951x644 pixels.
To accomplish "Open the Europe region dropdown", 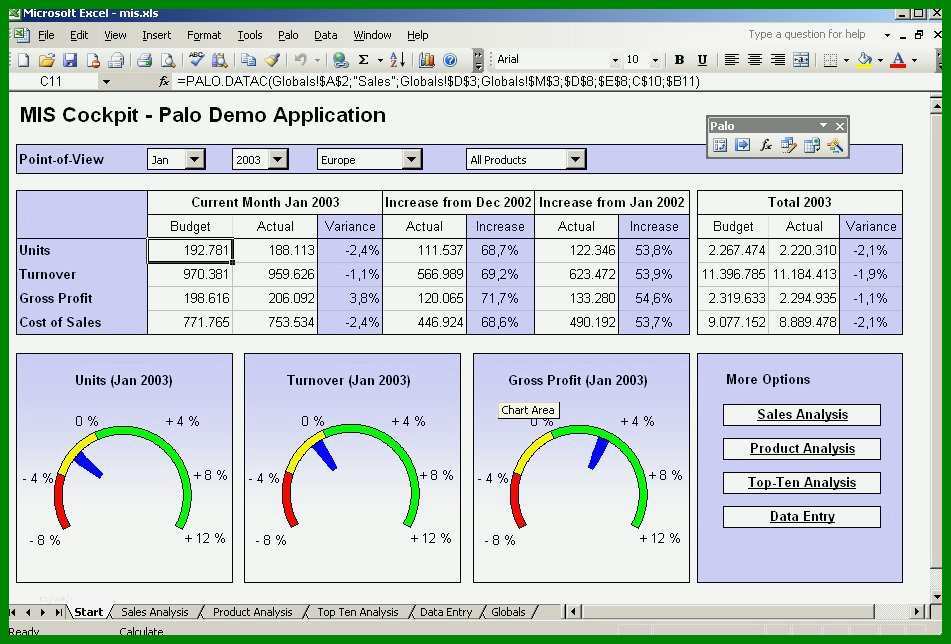I will (411, 159).
